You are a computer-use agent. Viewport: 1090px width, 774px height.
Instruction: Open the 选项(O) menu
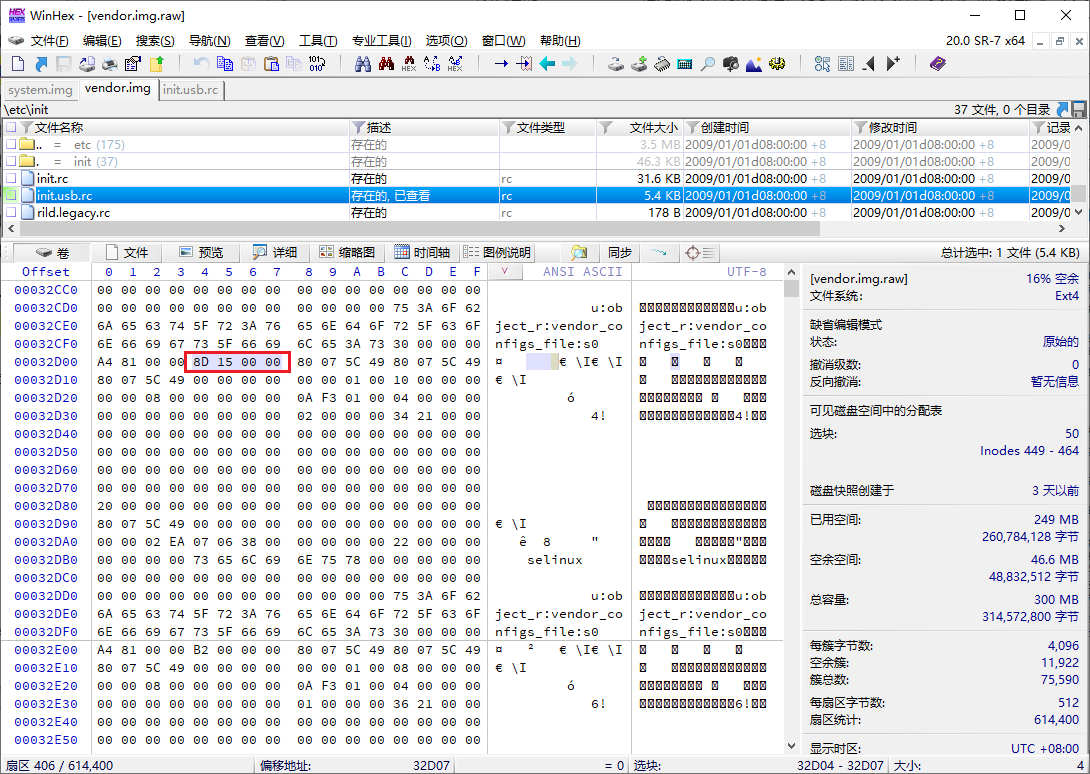446,41
